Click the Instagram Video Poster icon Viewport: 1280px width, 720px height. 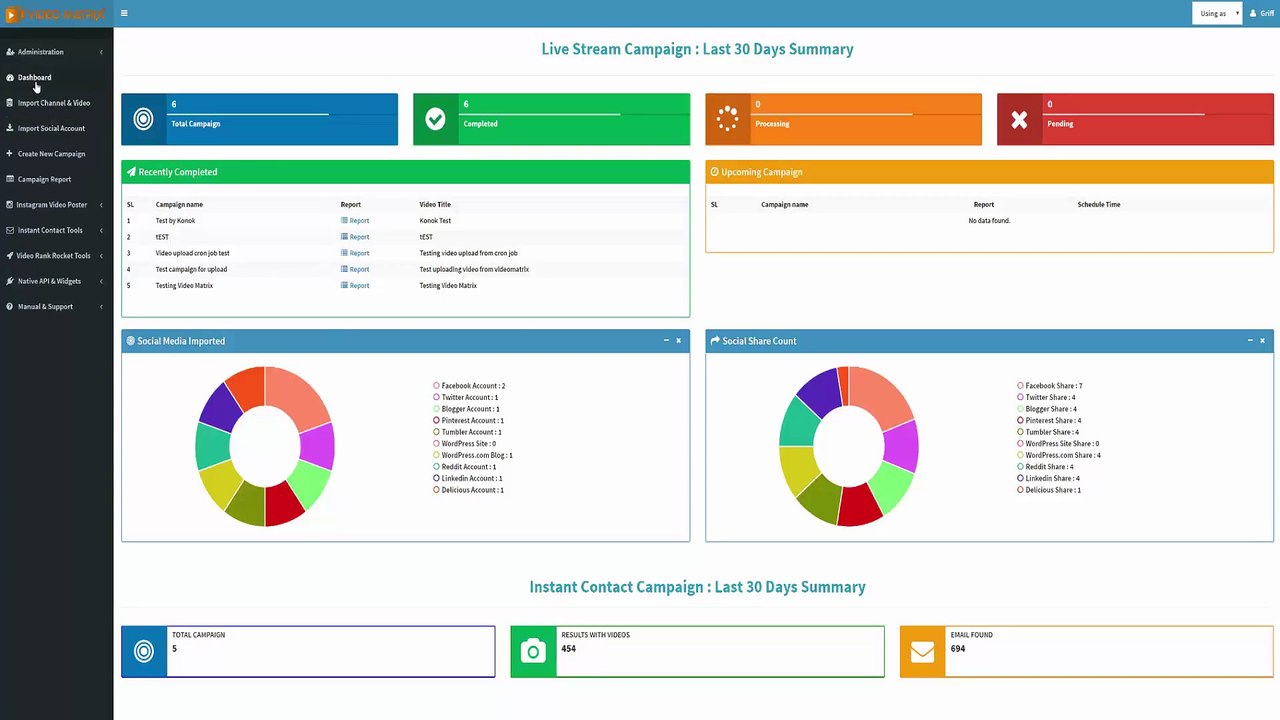[x=10, y=205]
